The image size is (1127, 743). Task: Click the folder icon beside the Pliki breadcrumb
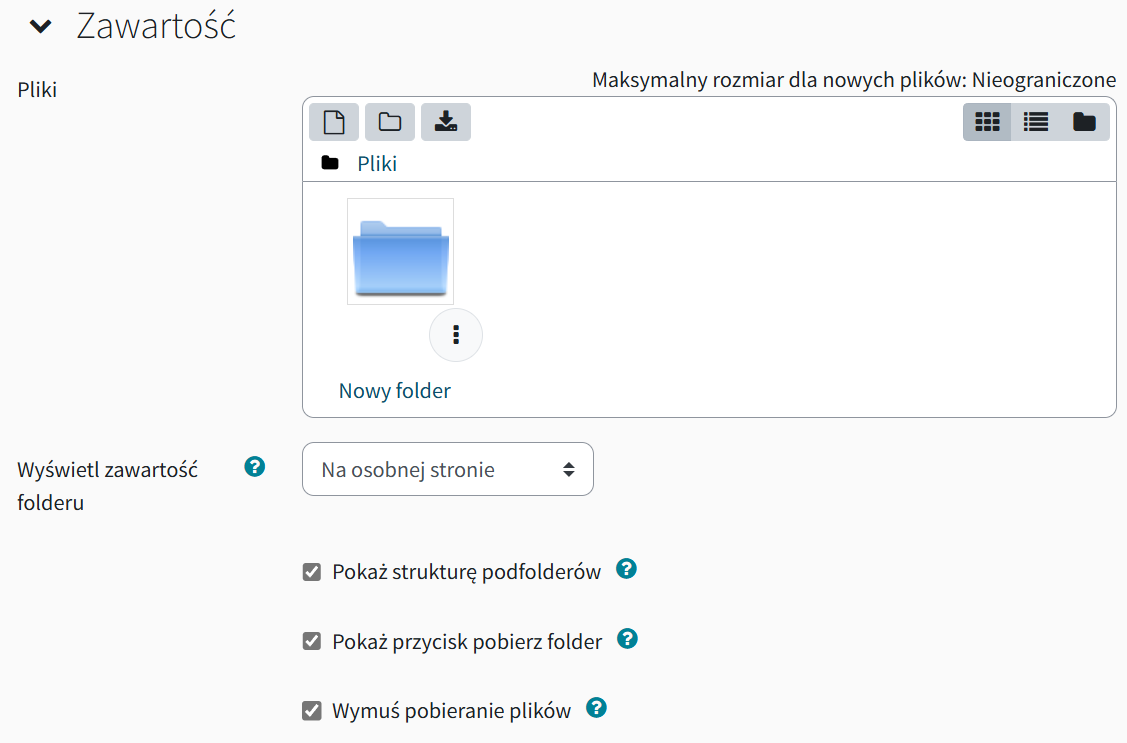pyautogui.click(x=330, y=163)
